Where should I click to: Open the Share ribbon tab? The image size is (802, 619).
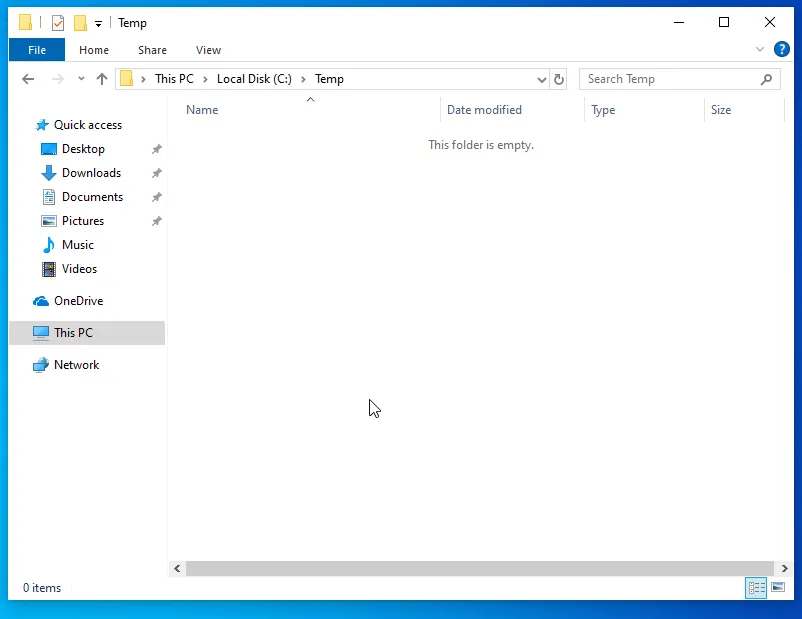152,50
